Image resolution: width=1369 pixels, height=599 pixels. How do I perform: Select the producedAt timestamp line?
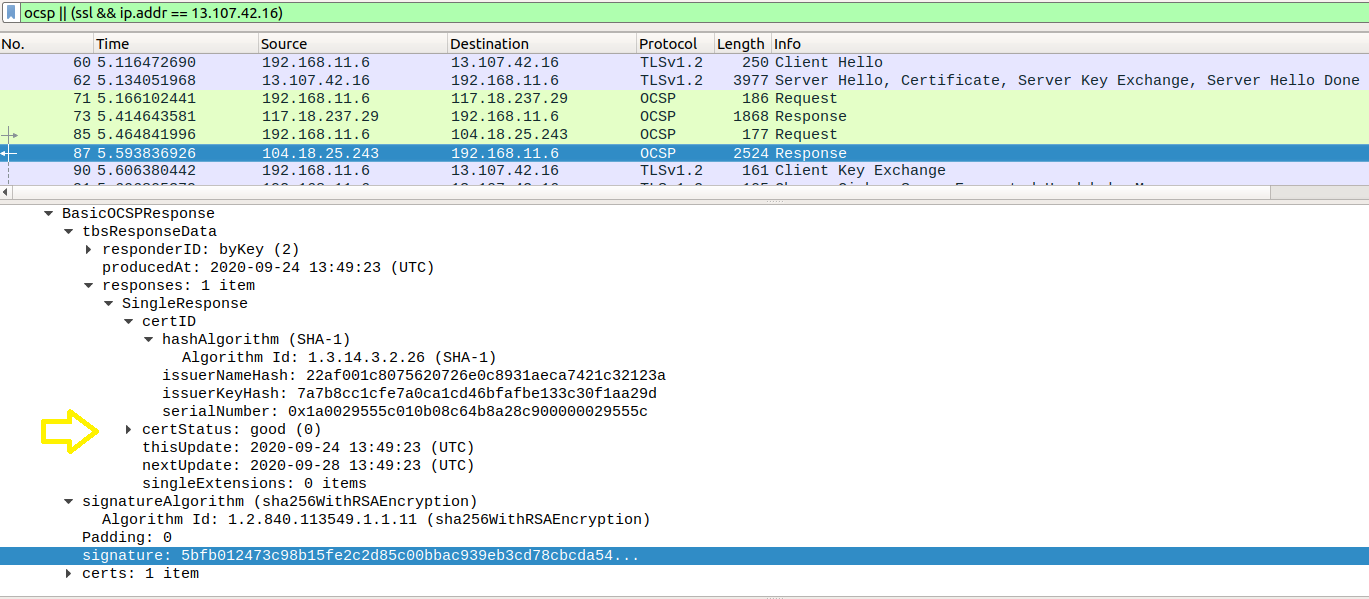[x=268, y=267]
